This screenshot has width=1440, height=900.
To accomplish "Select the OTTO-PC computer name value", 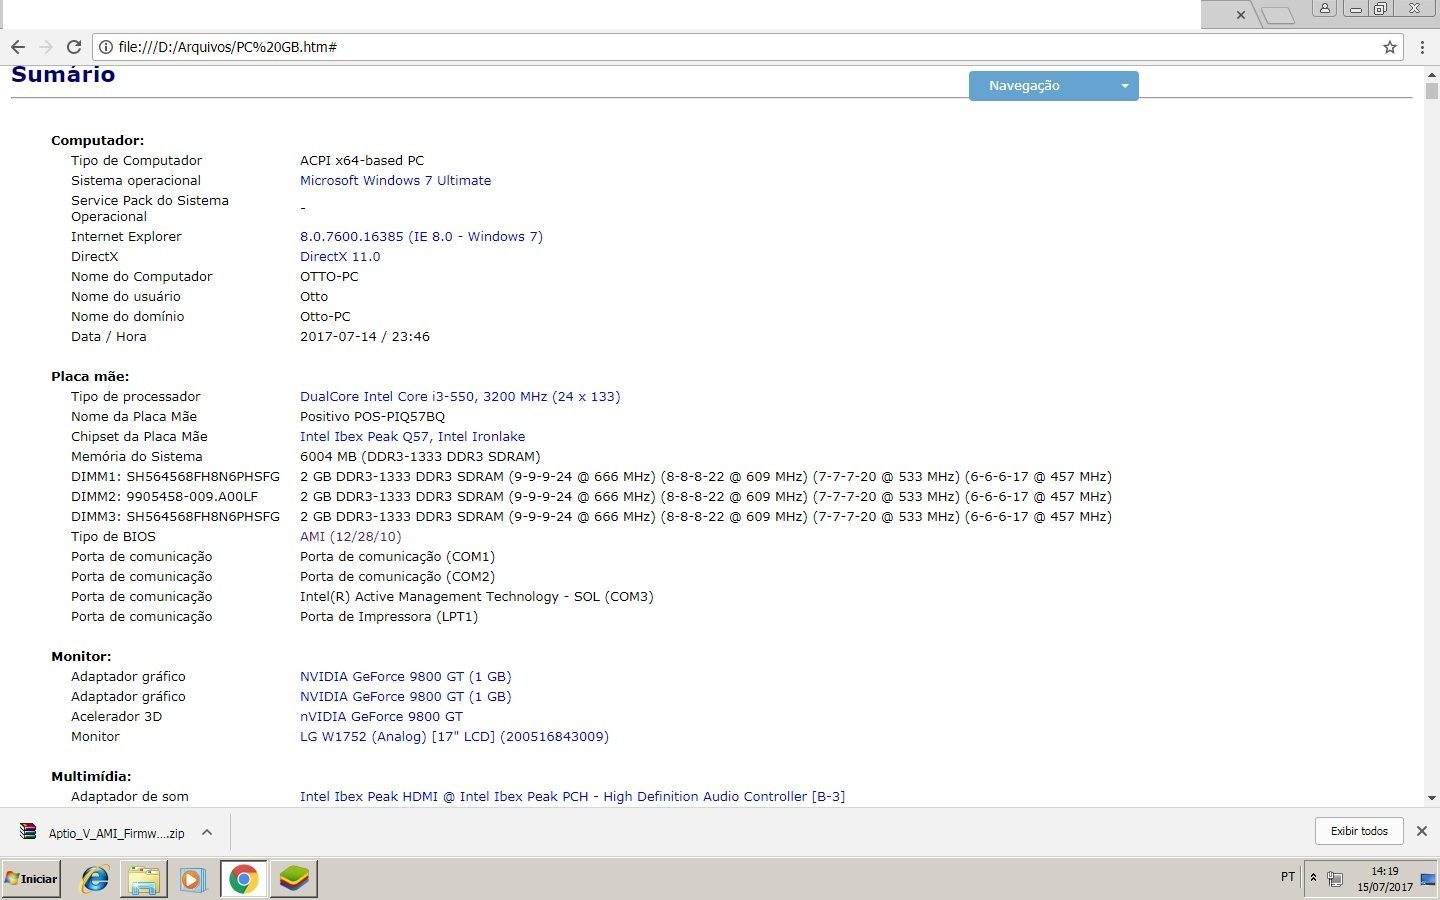I will [x=329, y=277].
